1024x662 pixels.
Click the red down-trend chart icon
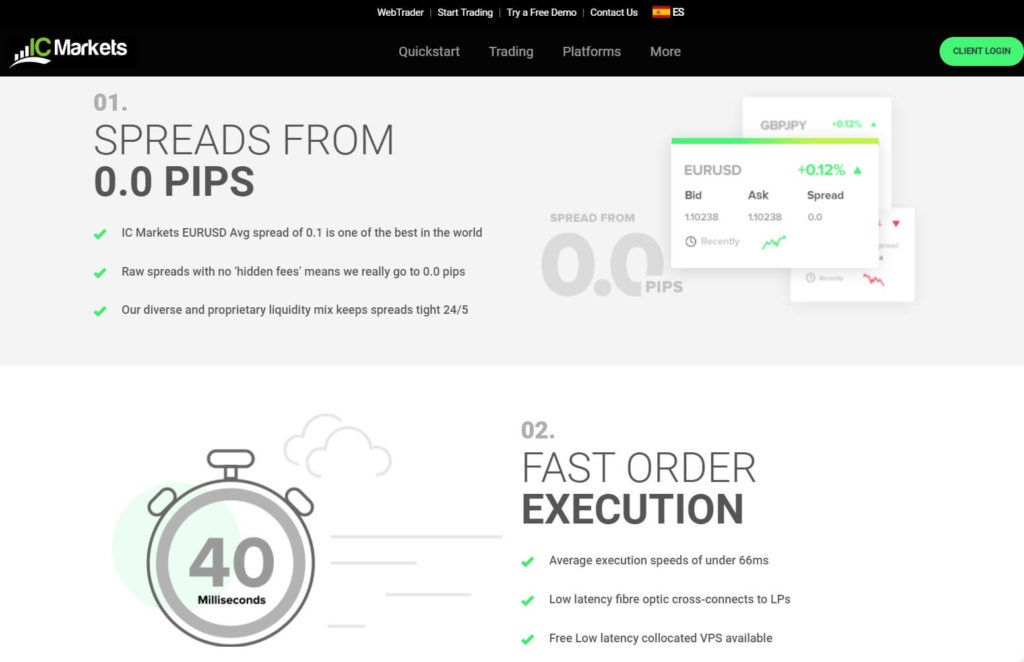point(874,279)
